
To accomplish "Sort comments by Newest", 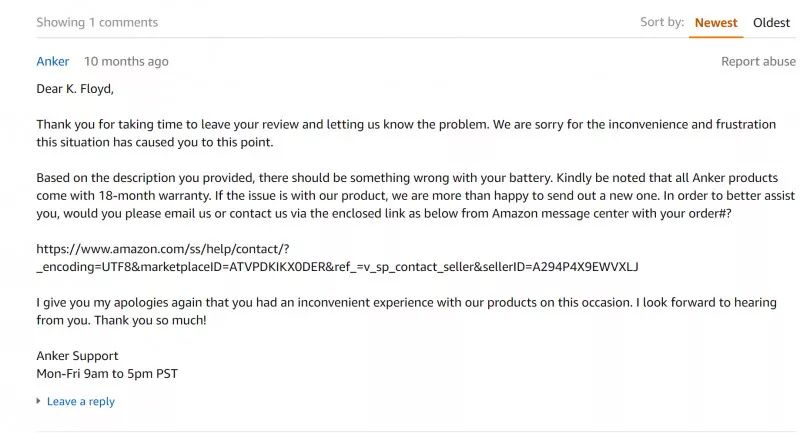I will 716,23.
